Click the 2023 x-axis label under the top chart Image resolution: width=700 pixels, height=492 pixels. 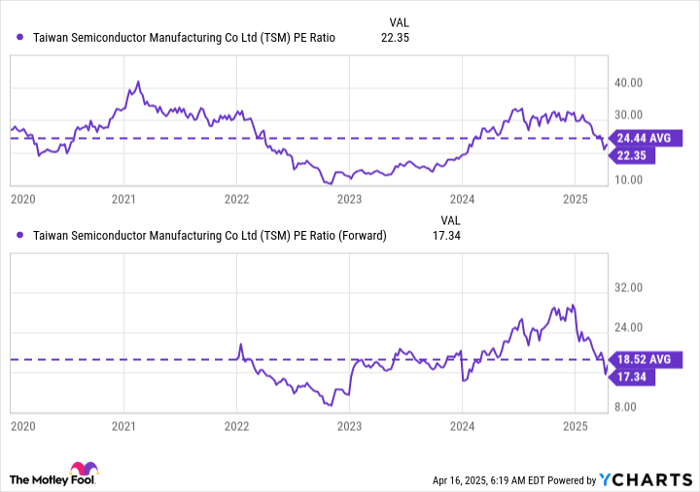(349, 200)
